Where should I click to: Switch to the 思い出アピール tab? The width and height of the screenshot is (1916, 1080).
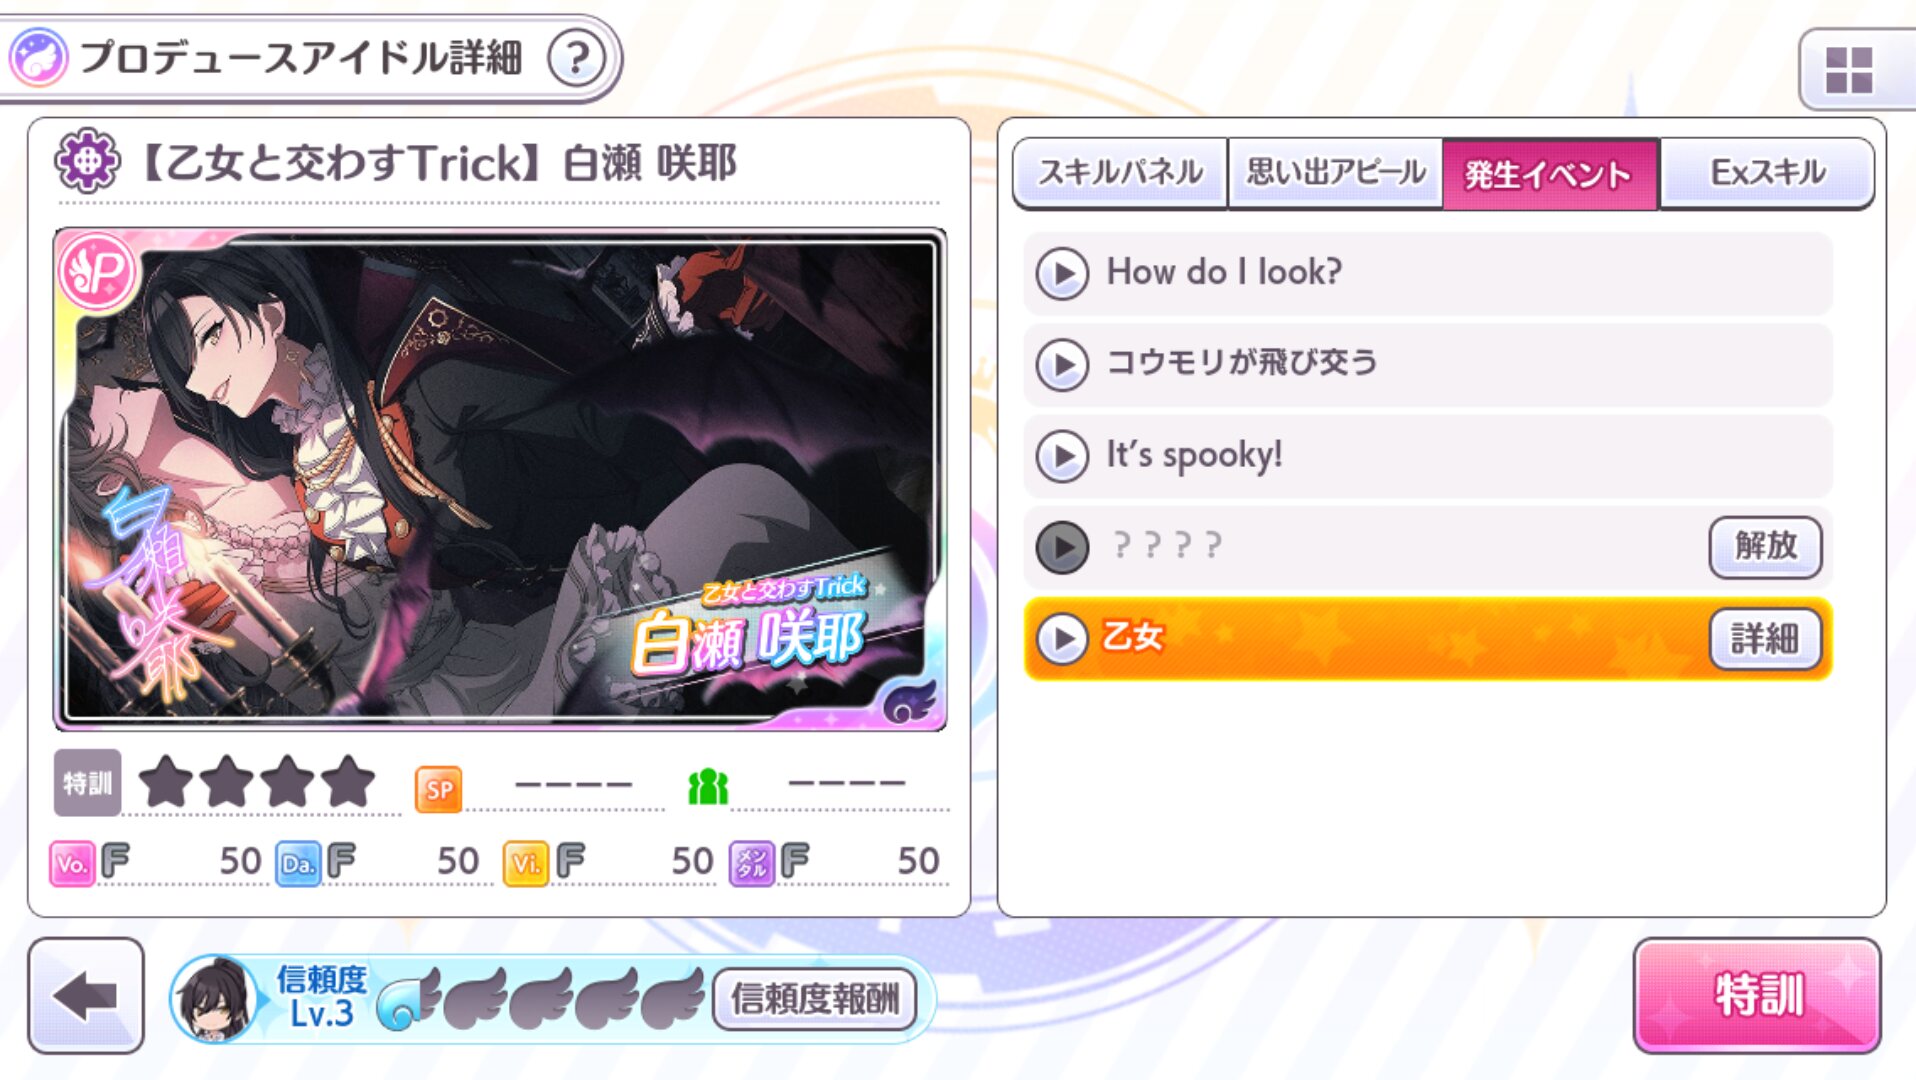pos(1335,173)
